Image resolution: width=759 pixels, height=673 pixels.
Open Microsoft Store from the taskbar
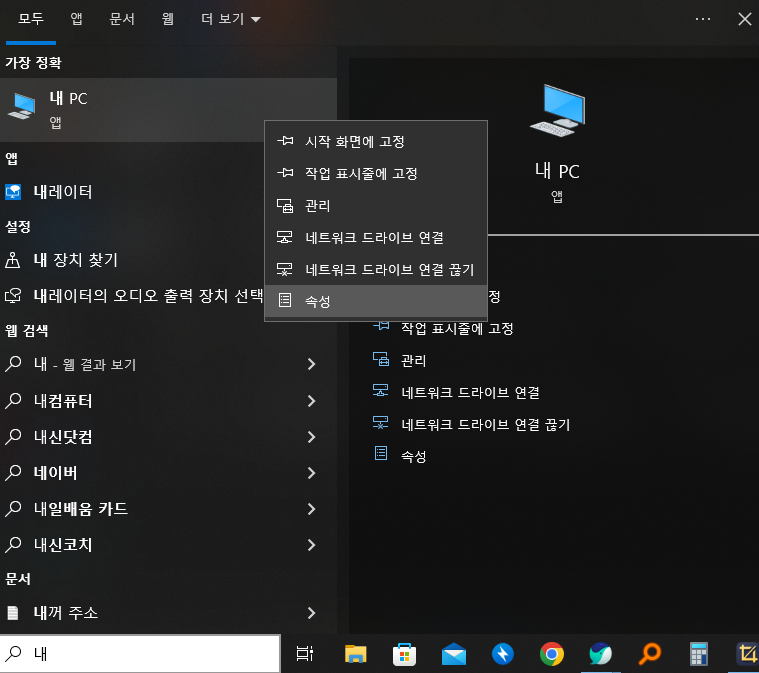tap(404, 655)
